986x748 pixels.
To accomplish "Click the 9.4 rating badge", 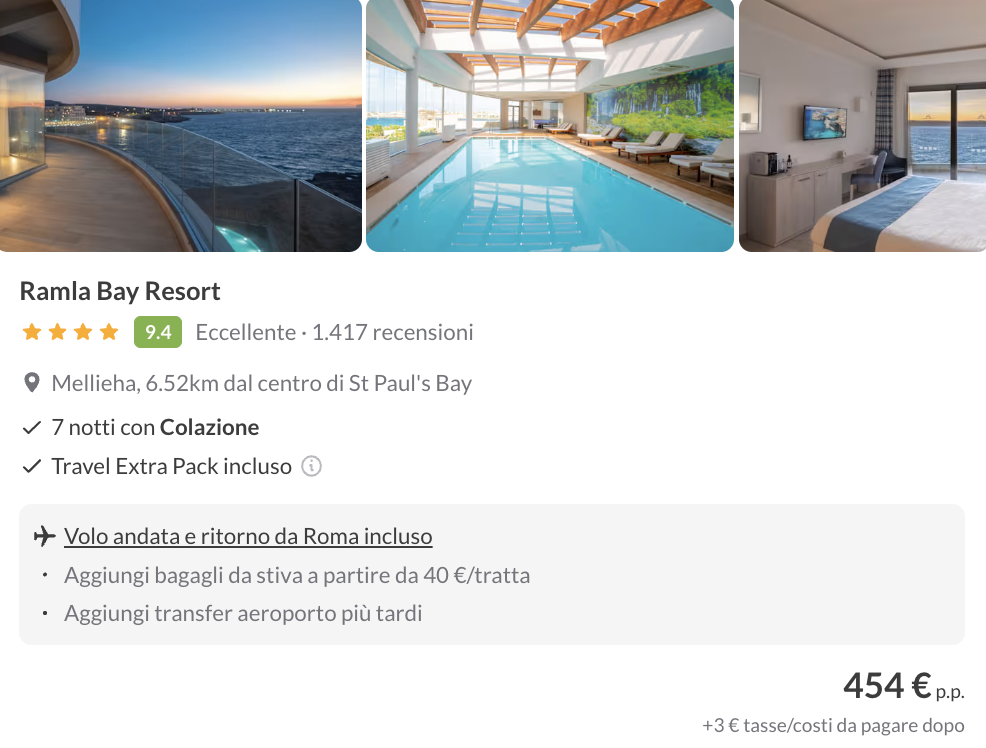I will tap(158, 332).
